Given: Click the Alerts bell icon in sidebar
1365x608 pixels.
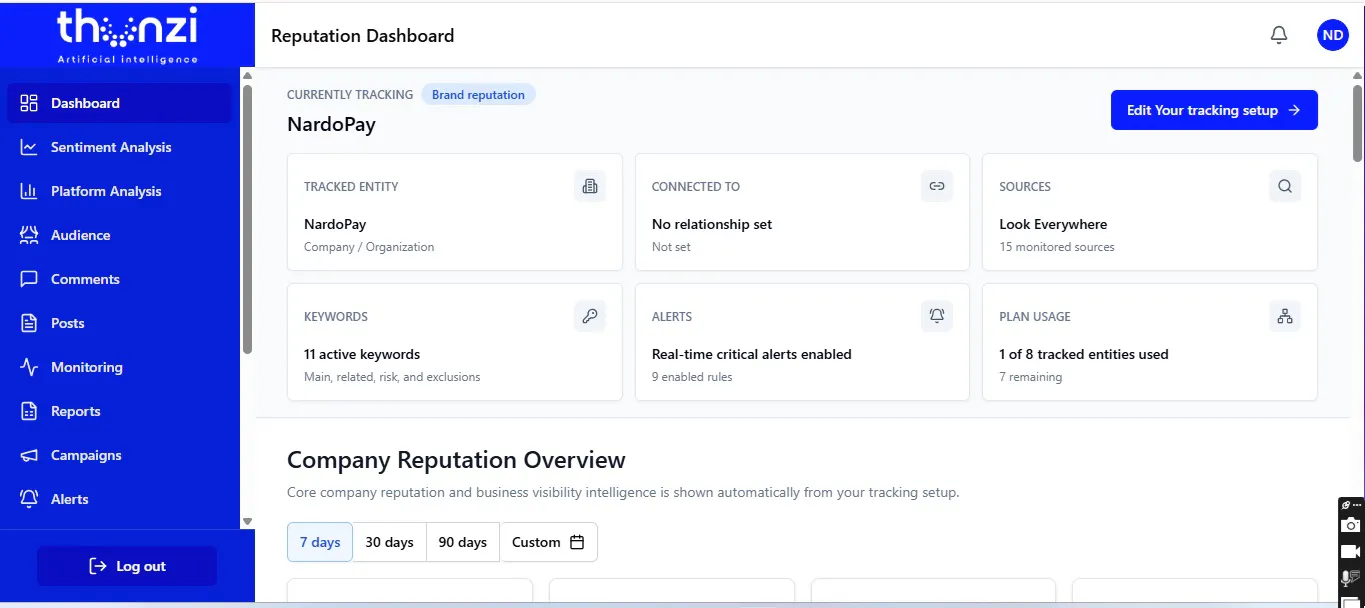Looking at the screenshot, I should tap(29, 499).
